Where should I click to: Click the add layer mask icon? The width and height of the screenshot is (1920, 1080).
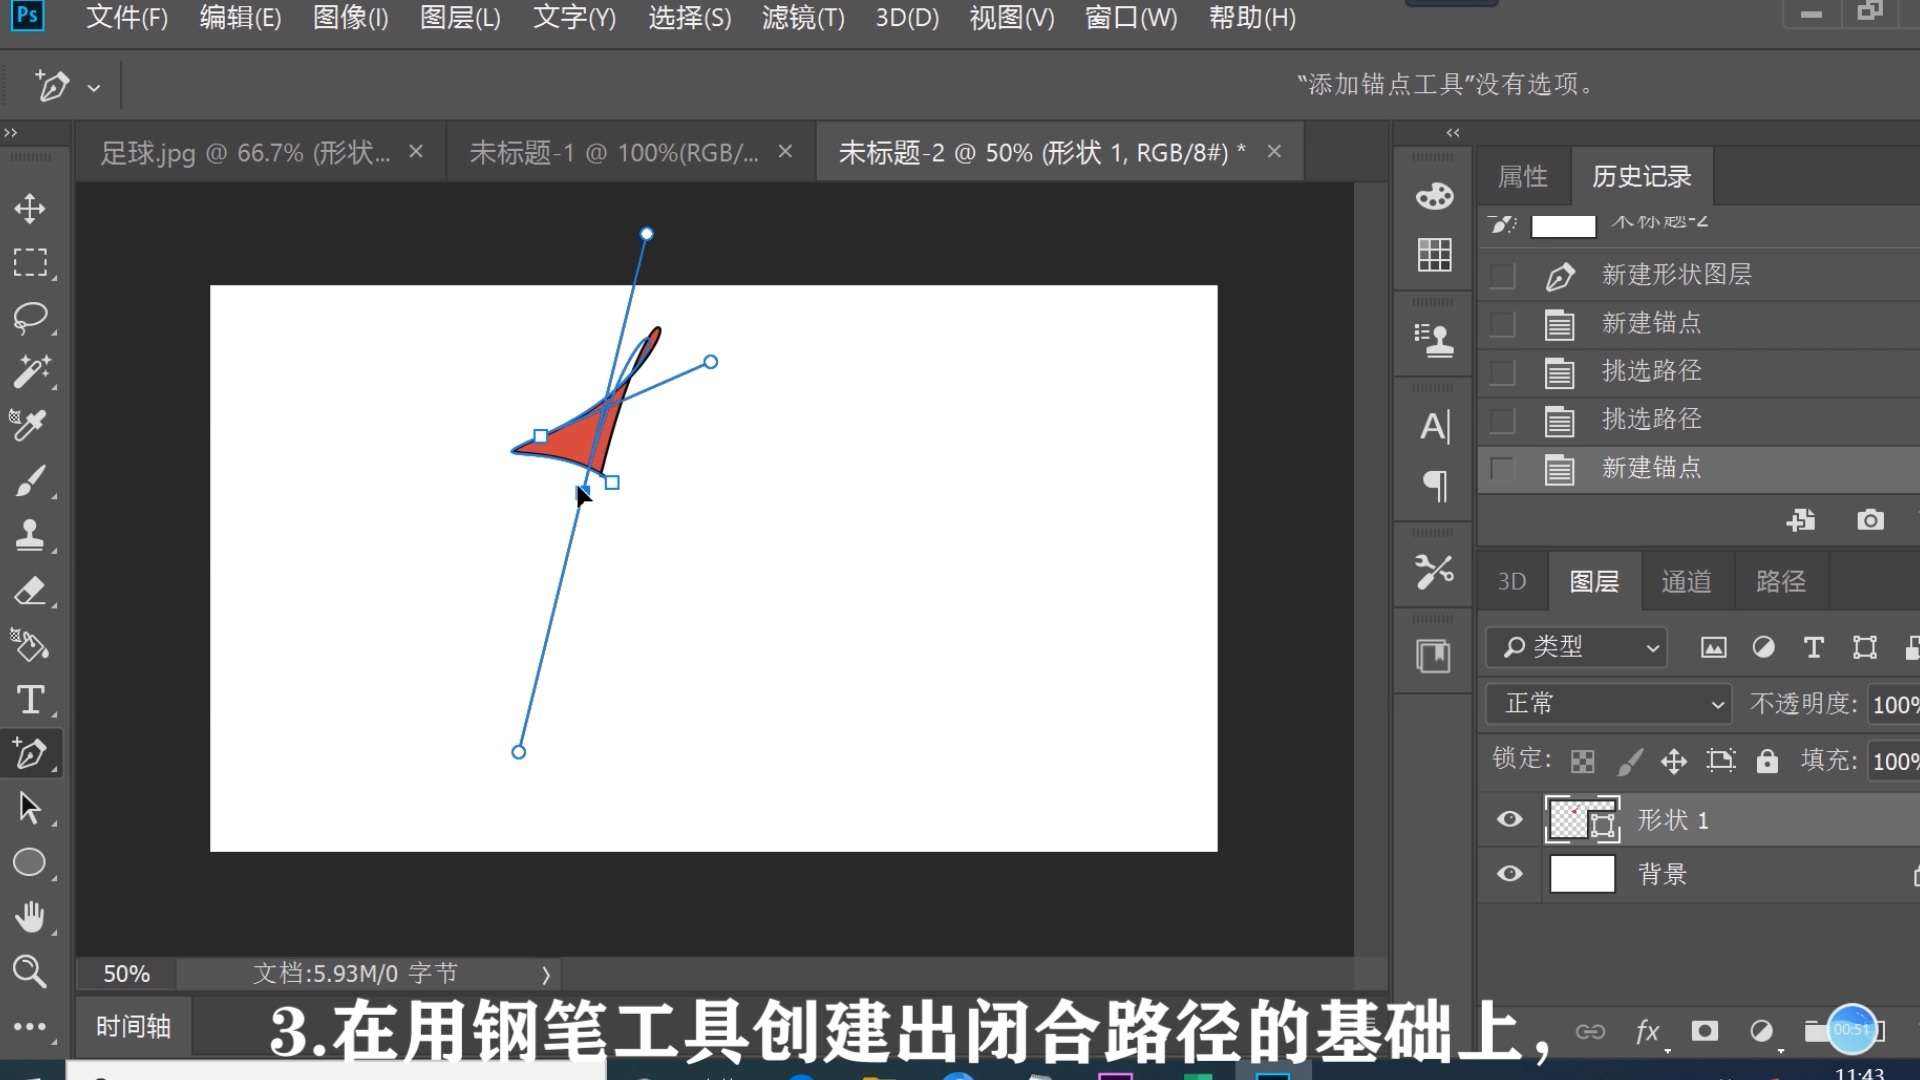pos(1705,1031)
